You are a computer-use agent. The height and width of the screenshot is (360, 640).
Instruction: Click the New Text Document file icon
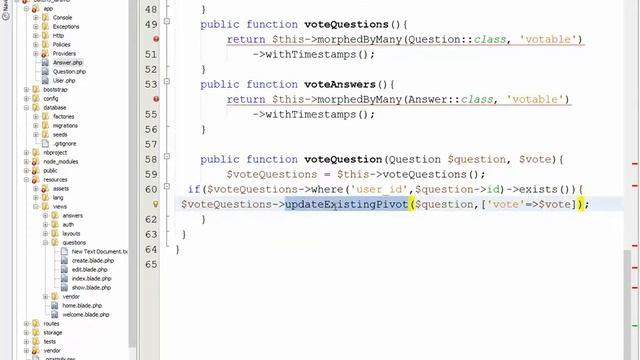pos(64,251)
